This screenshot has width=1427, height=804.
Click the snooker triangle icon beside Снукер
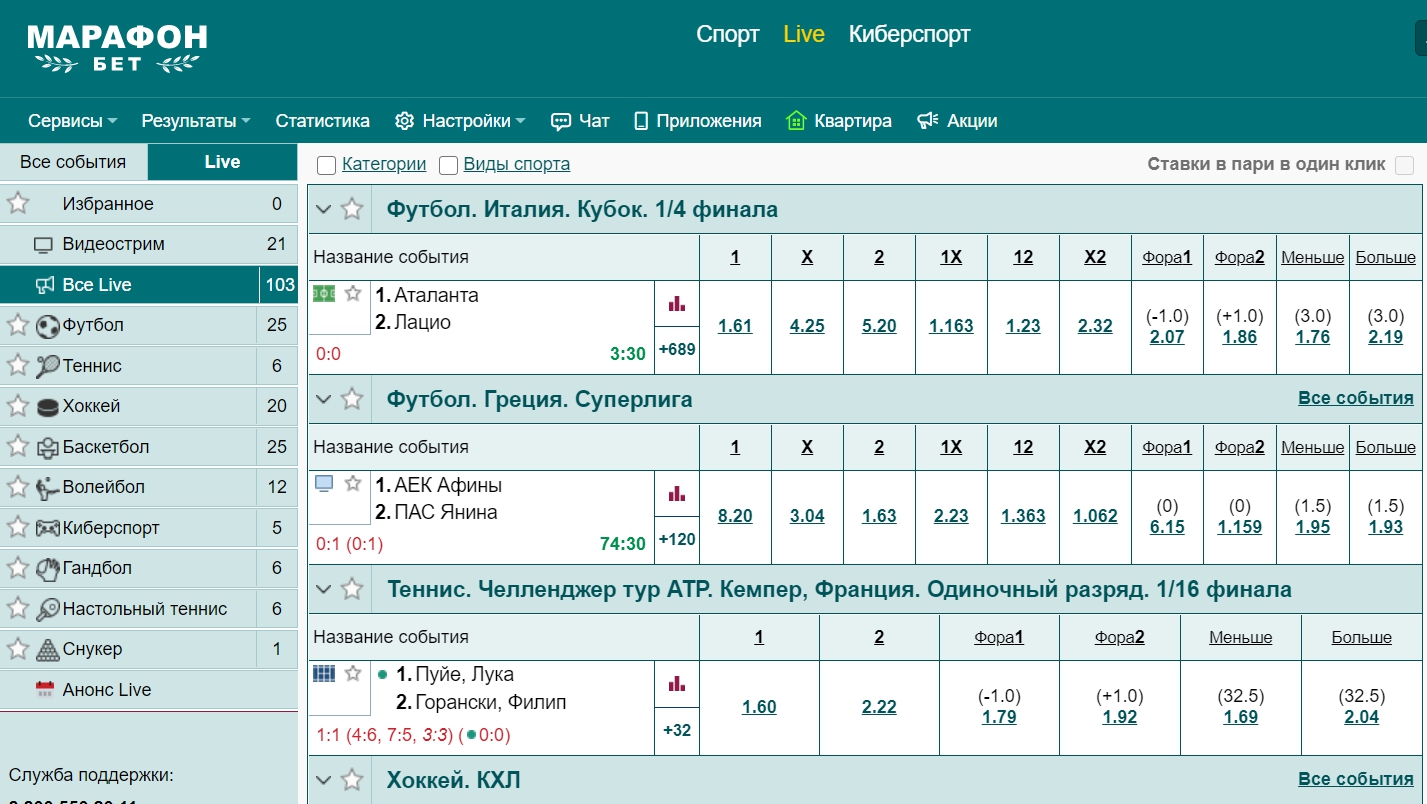point(48,650)
